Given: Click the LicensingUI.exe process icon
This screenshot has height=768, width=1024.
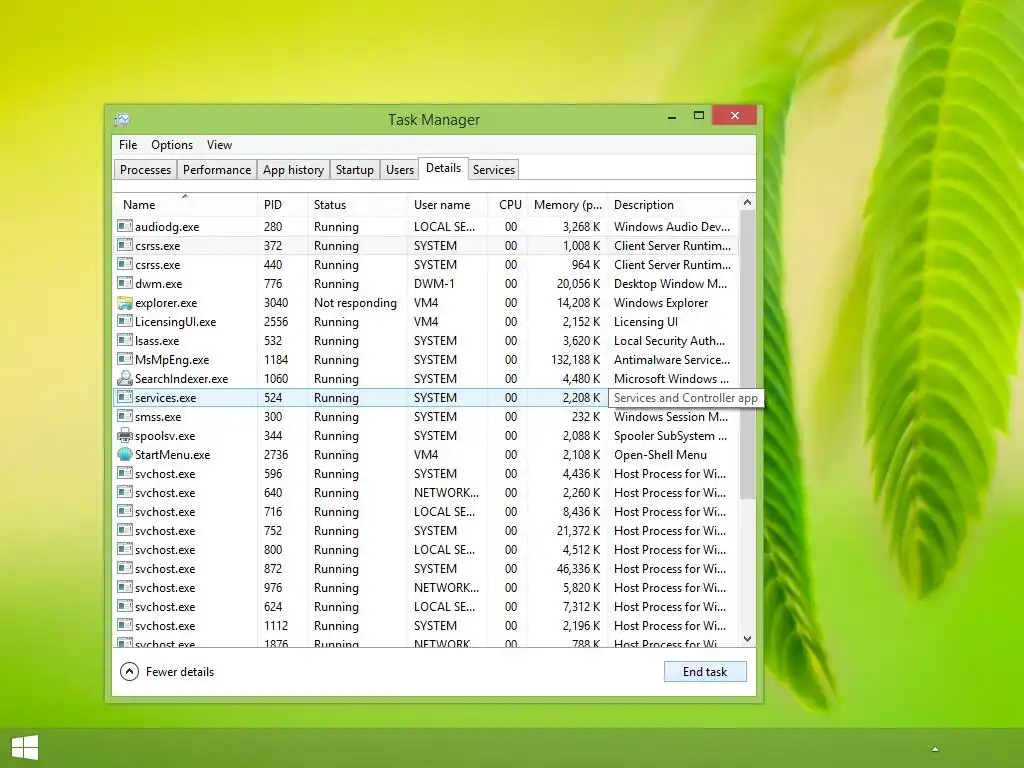Looking at the screenshot, I should point(125,321).
